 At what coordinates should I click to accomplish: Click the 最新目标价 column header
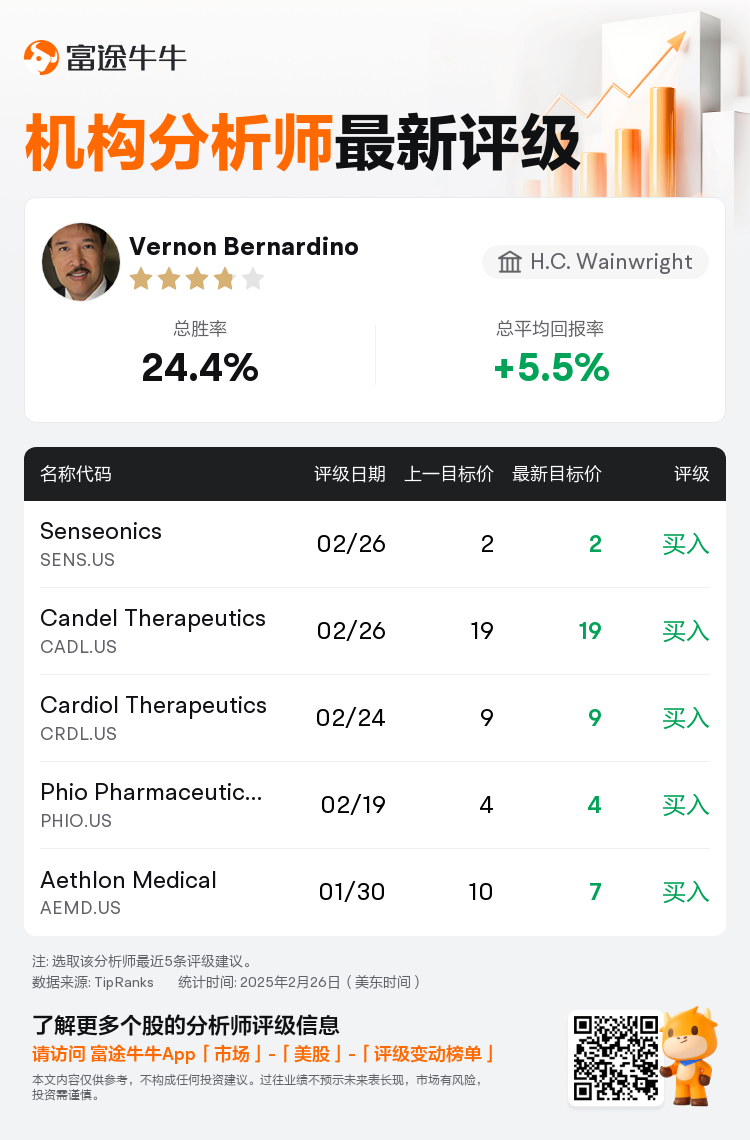tap(557, 474)
